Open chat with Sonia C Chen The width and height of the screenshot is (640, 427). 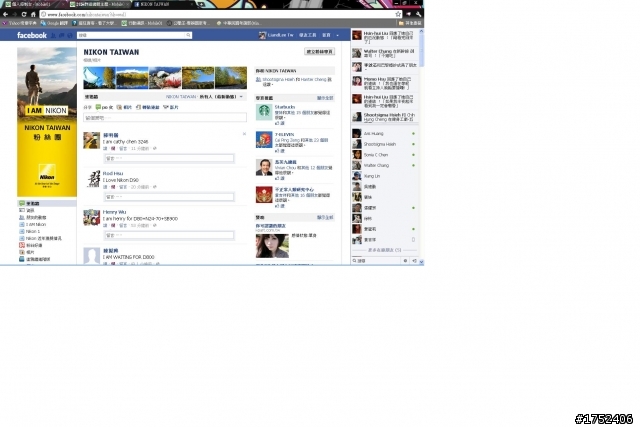point(384,155)
